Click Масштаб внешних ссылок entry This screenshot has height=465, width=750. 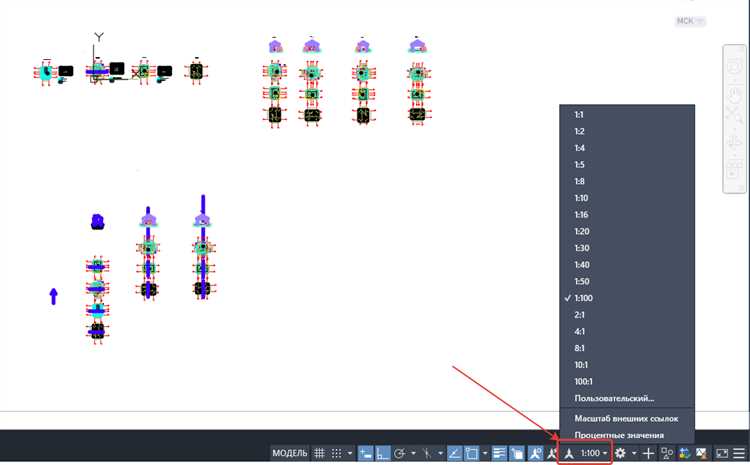[627, 419]
